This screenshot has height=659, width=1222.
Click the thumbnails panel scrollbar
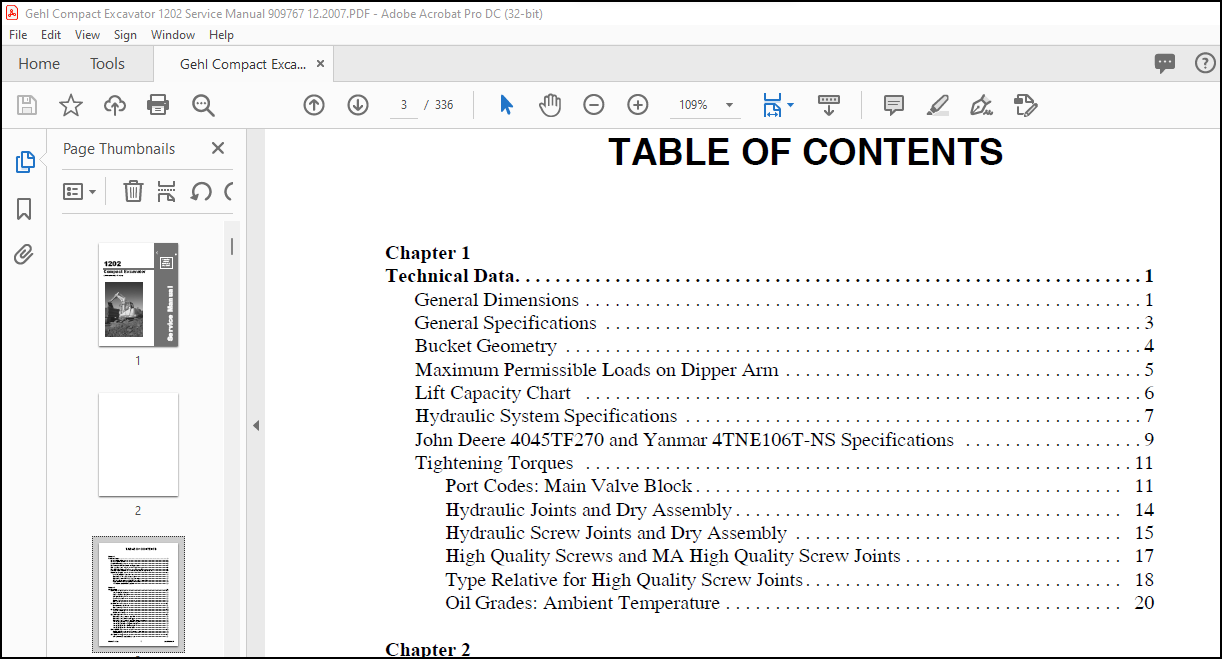click(x=232, y=246)
